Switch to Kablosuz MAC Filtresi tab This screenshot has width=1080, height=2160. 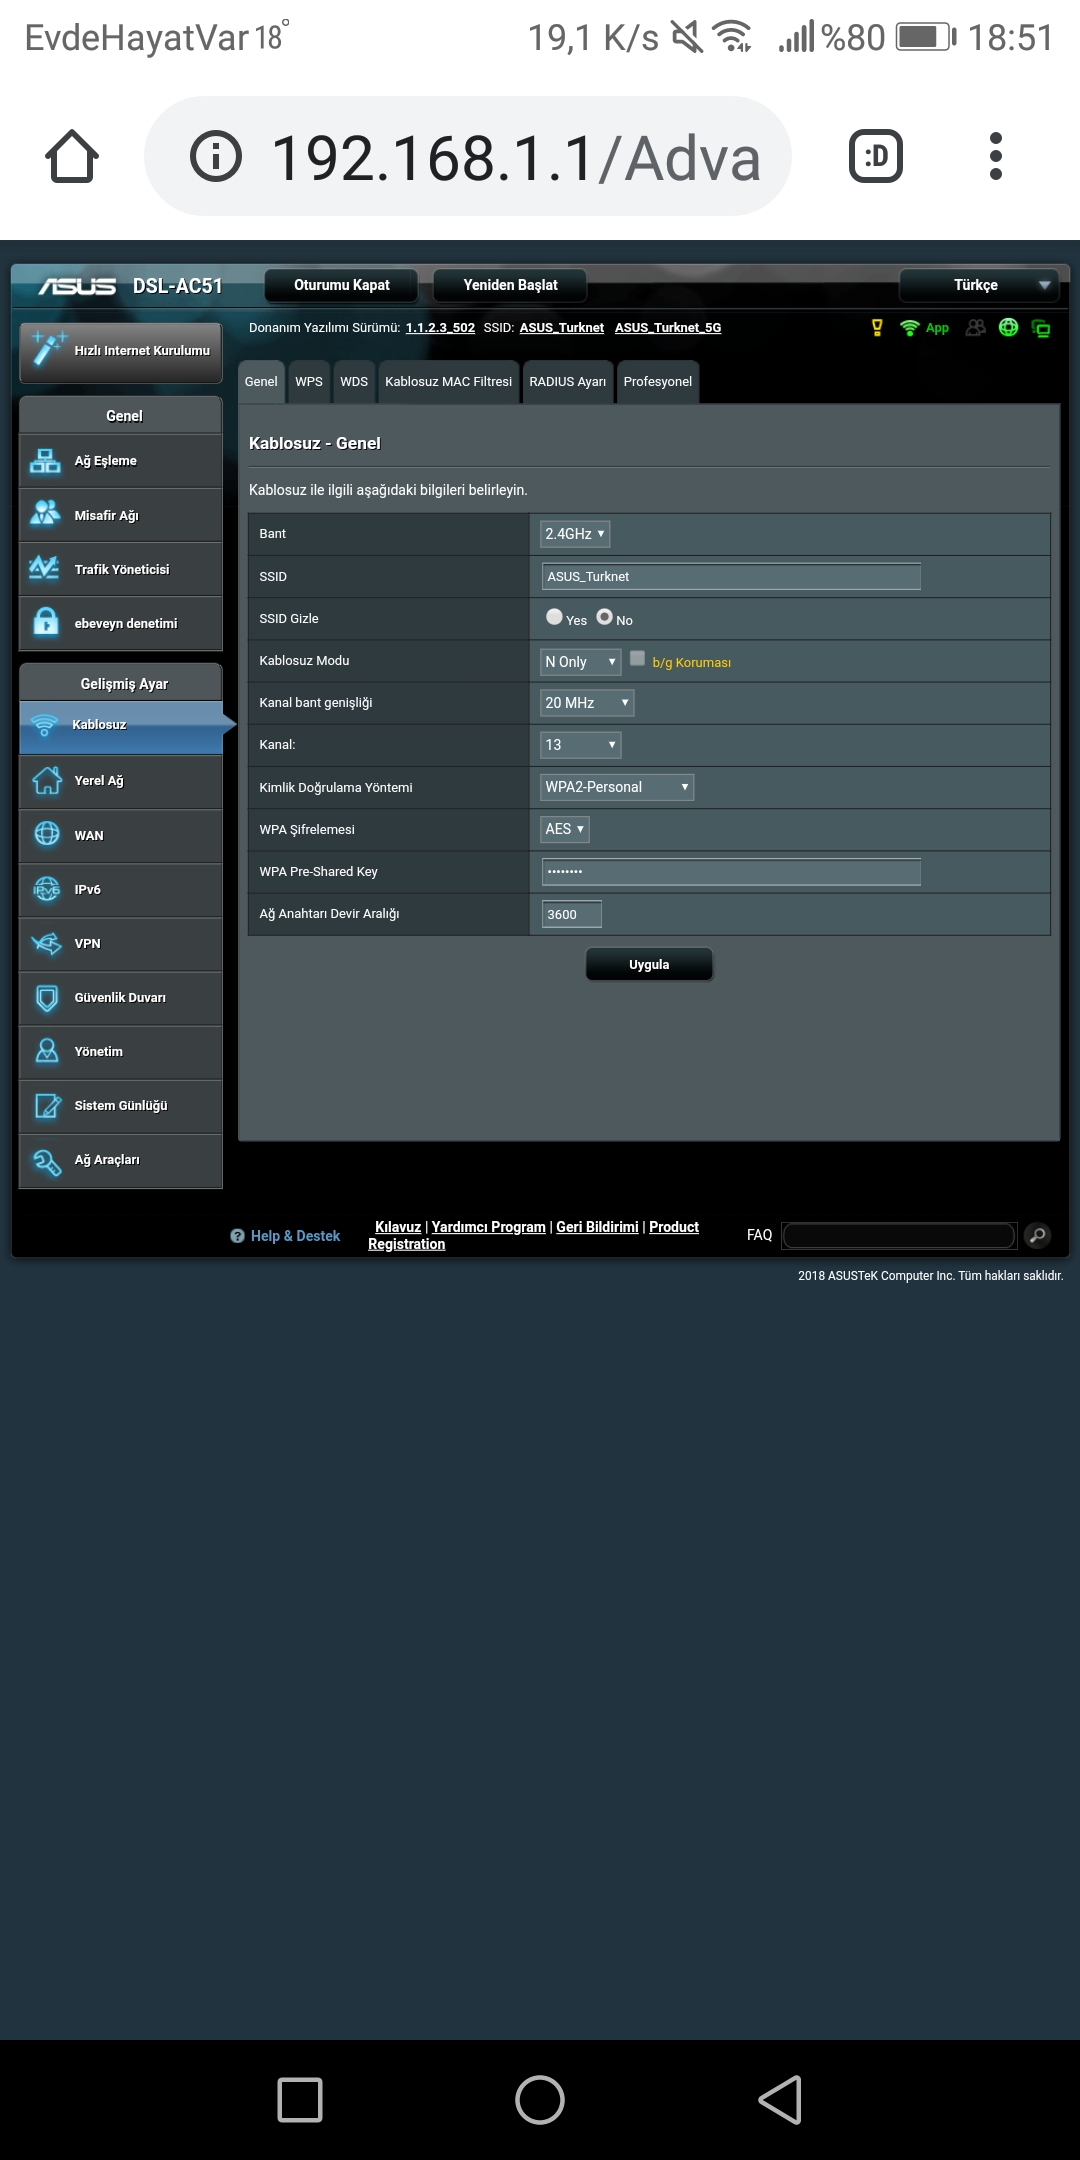point(449,382)
